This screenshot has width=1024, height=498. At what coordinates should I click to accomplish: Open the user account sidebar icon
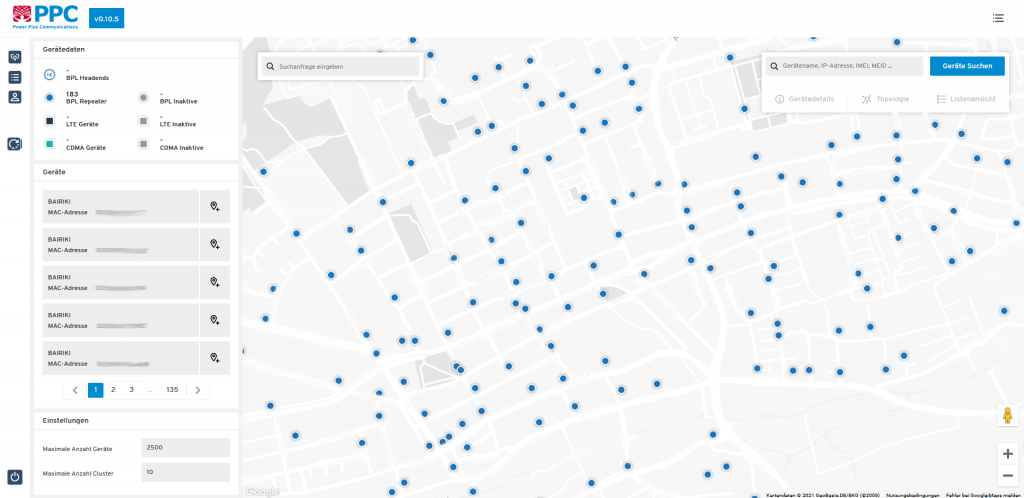(x=15, y=97)
